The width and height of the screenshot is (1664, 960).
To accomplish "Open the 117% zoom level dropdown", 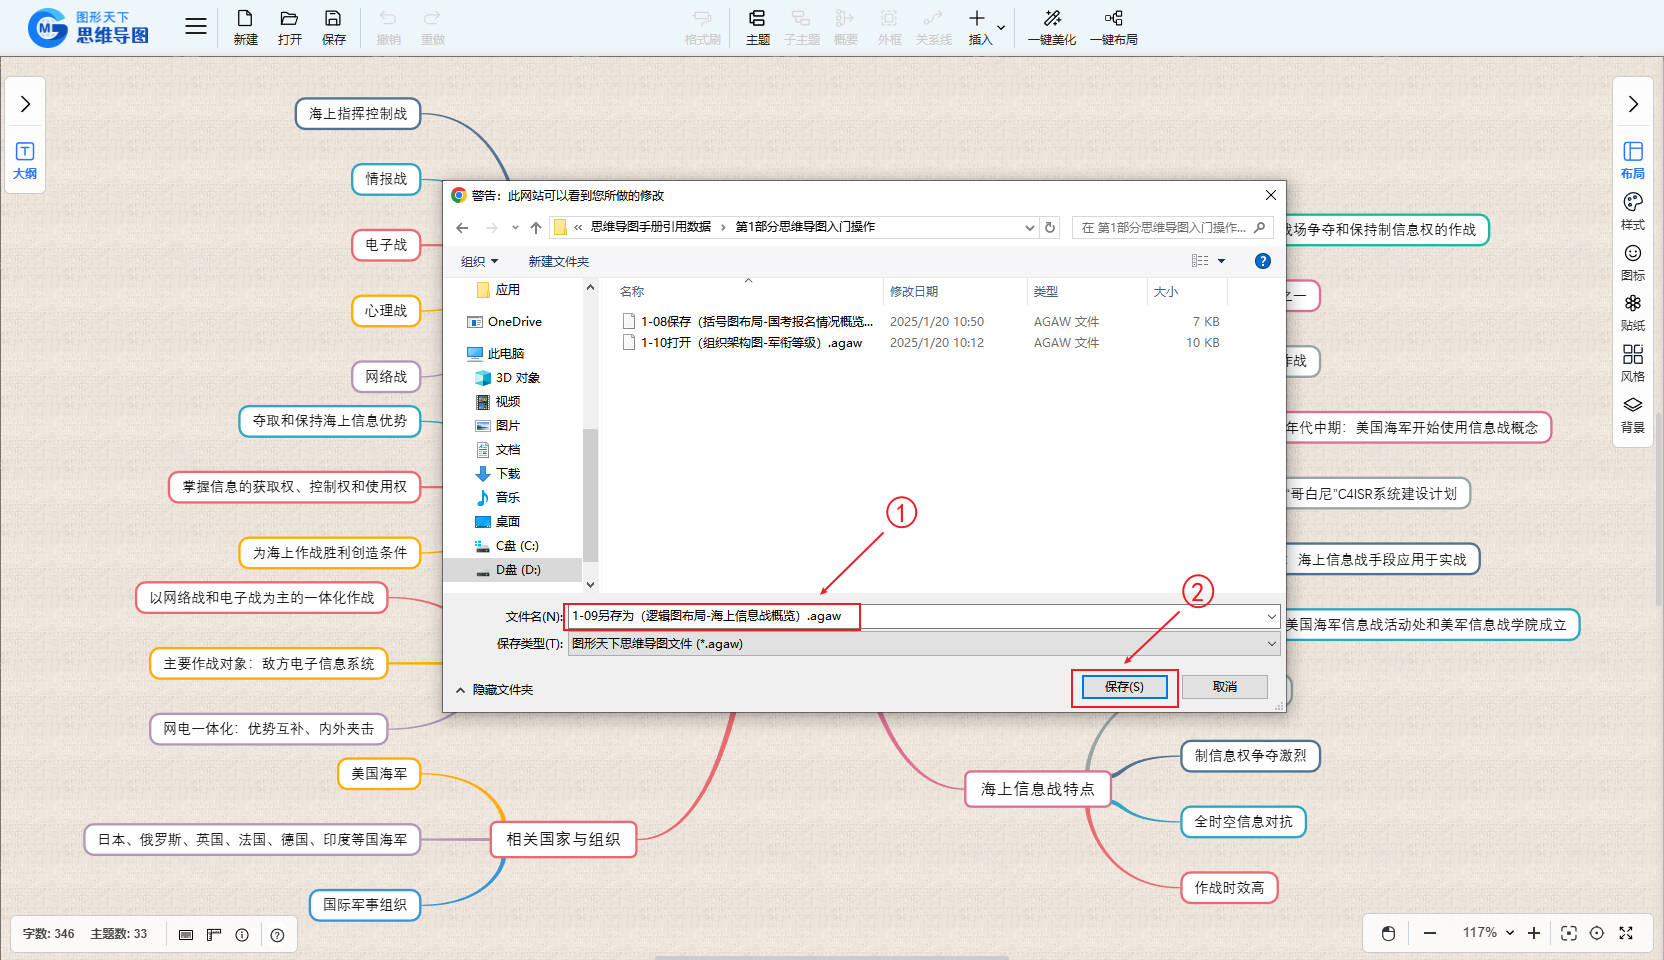I will 1488,933.
